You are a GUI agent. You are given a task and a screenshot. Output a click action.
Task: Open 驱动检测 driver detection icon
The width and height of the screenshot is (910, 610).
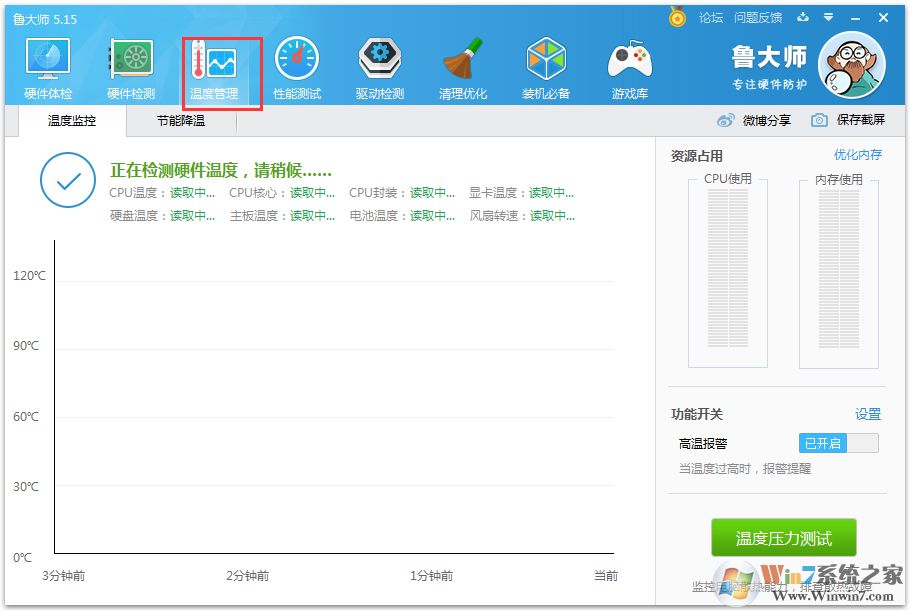coord(380,68)
